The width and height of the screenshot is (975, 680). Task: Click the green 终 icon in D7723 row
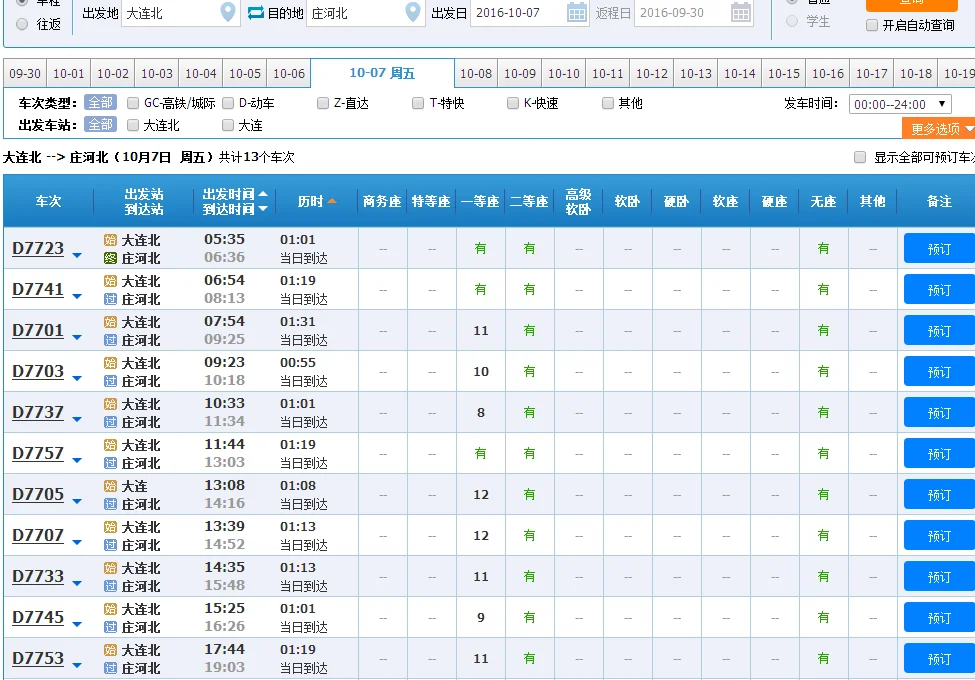110,257
